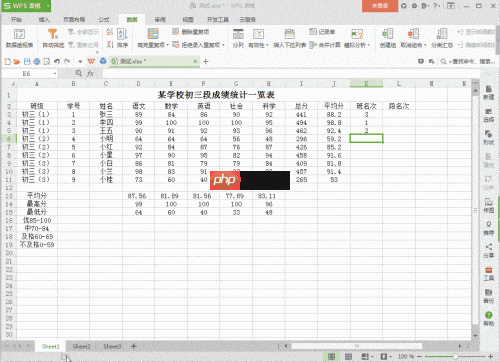Switch to page break preview view
Image resolution: width=500 pixels, height=362 pixels.
[348, 356]
